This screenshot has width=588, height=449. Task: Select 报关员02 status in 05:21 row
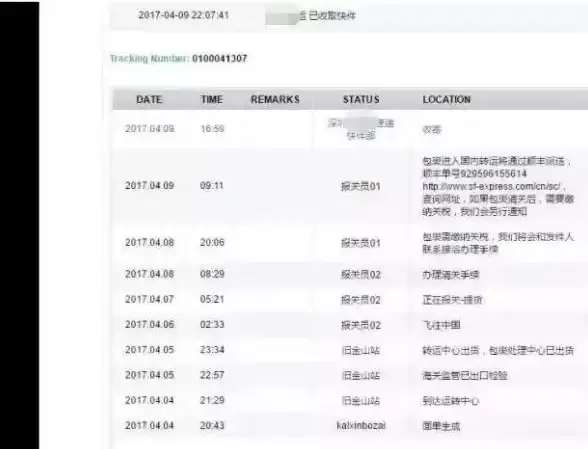click(x=361, y=300)
